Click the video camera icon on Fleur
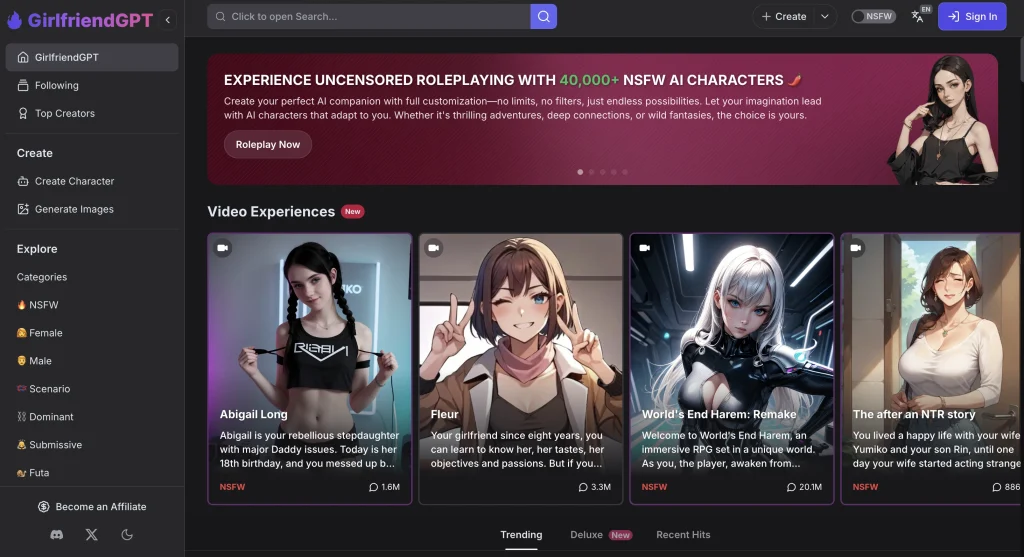The width and height of the screenshot is (1024, 557). coord(434,248)
